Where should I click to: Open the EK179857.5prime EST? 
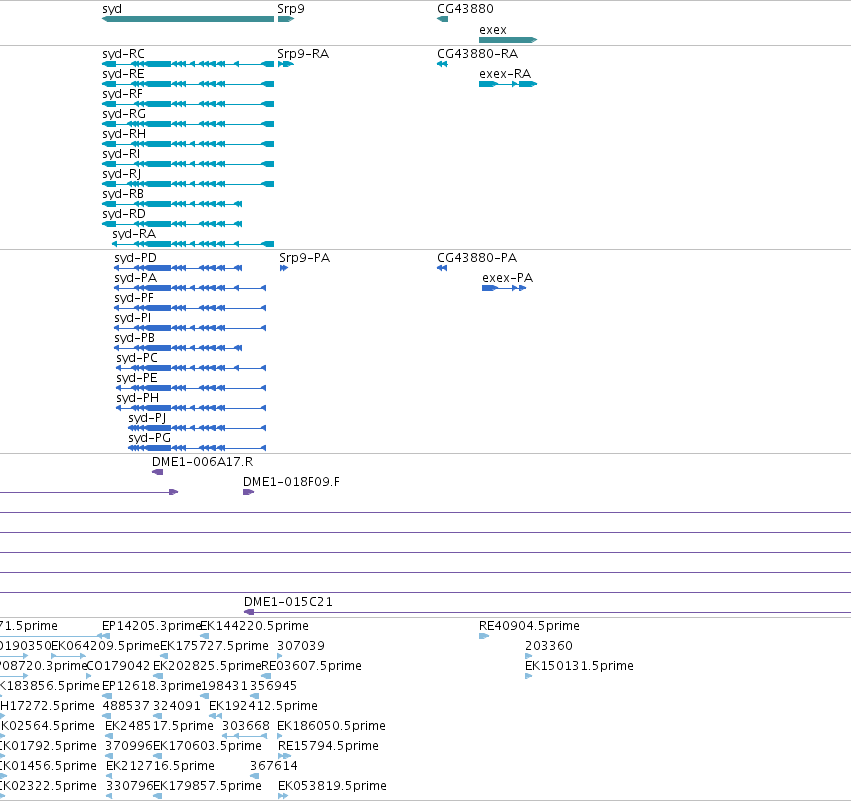pyautogui.click(x=157, y=796)
